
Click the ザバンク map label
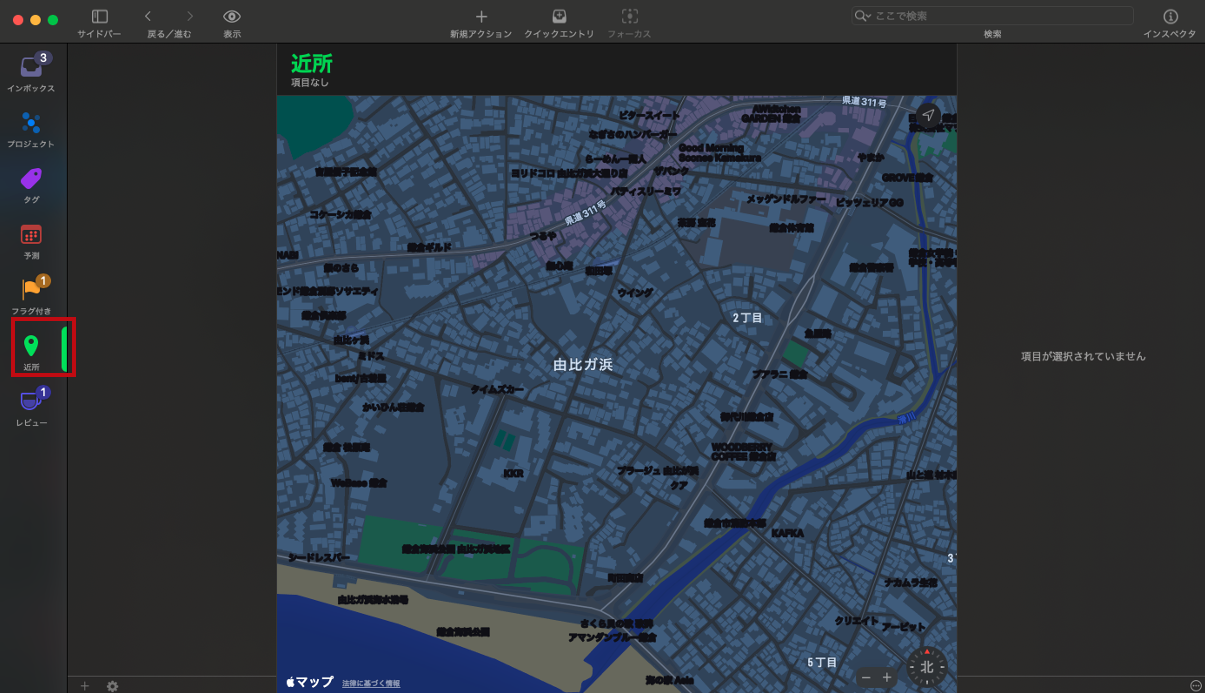point(672,171)
